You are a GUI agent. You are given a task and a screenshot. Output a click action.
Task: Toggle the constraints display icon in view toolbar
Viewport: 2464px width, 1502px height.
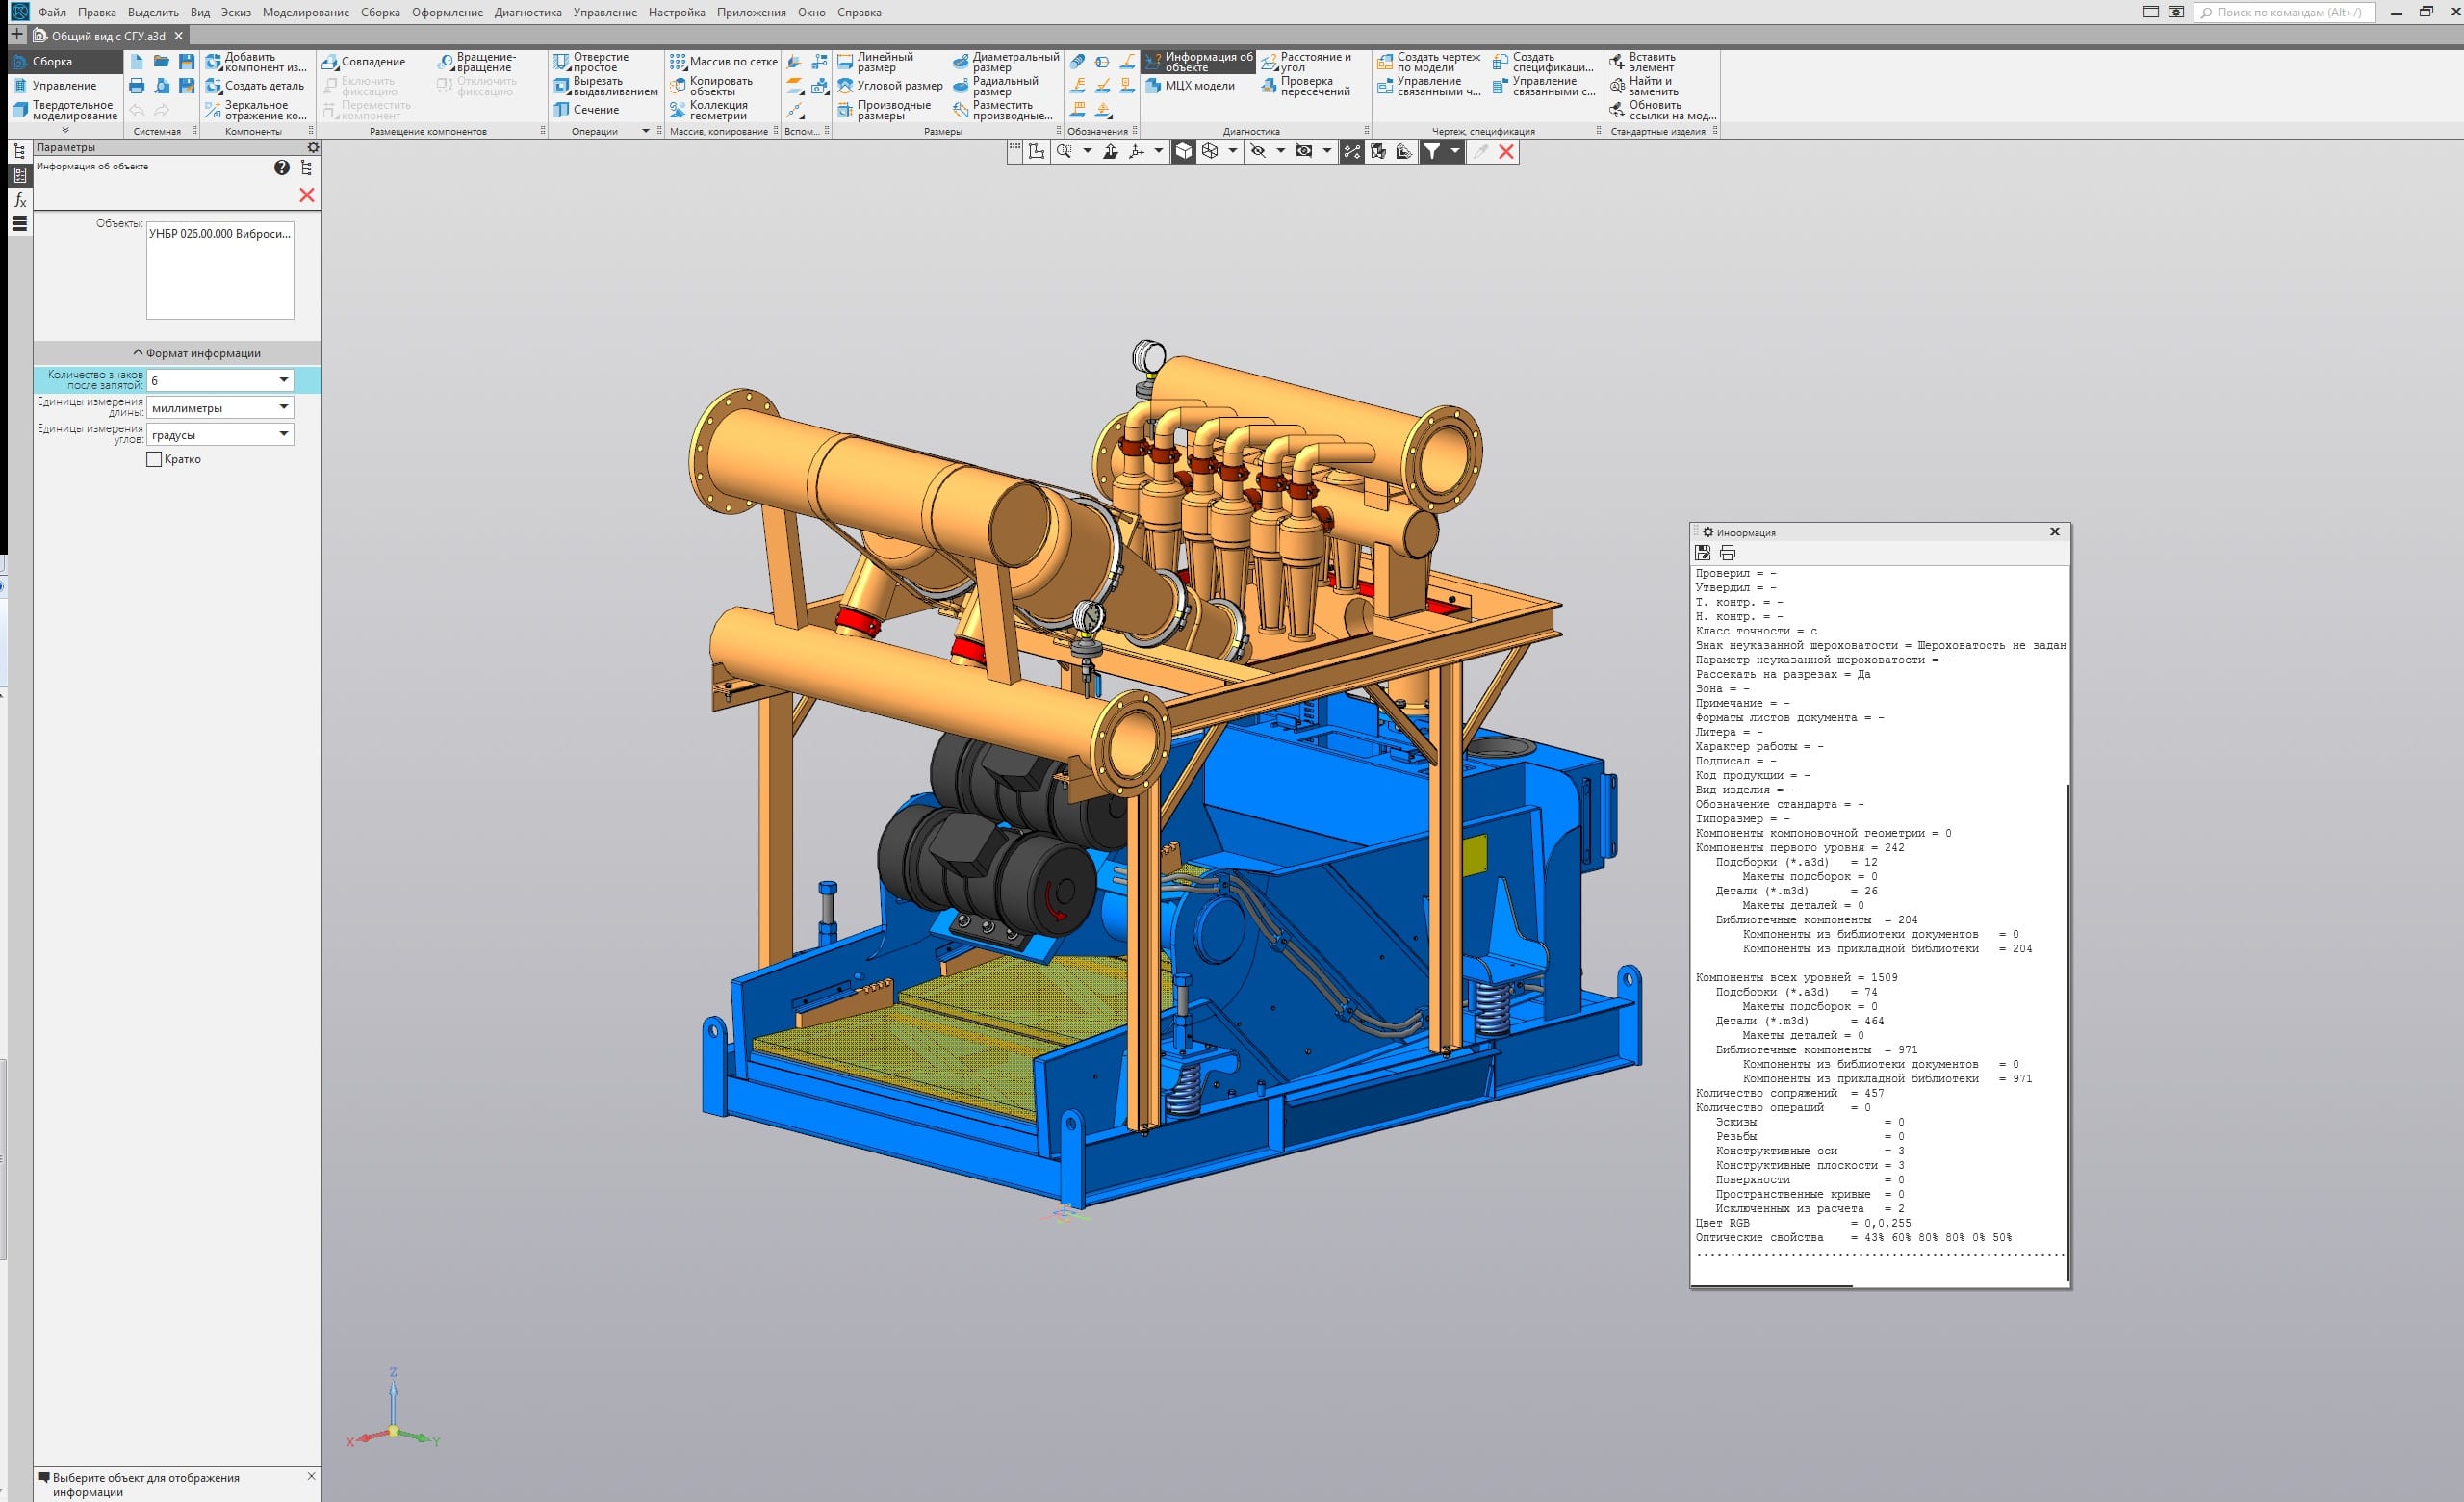[x=1352, y=151]
